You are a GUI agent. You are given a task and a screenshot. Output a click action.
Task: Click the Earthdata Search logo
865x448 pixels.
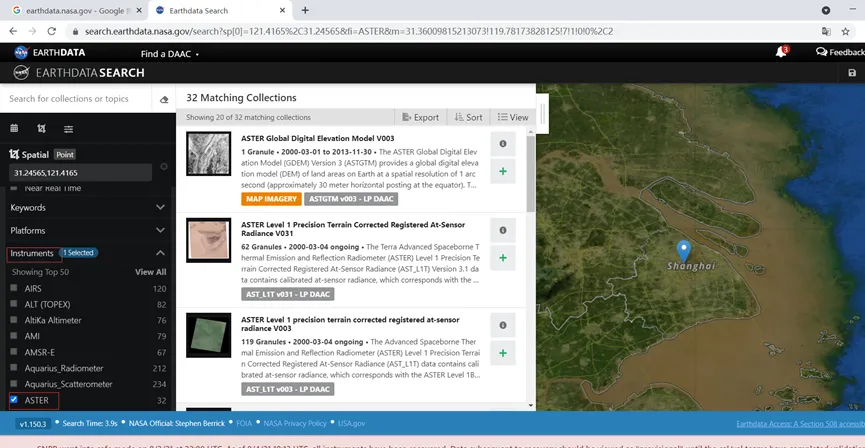[79, 73]
